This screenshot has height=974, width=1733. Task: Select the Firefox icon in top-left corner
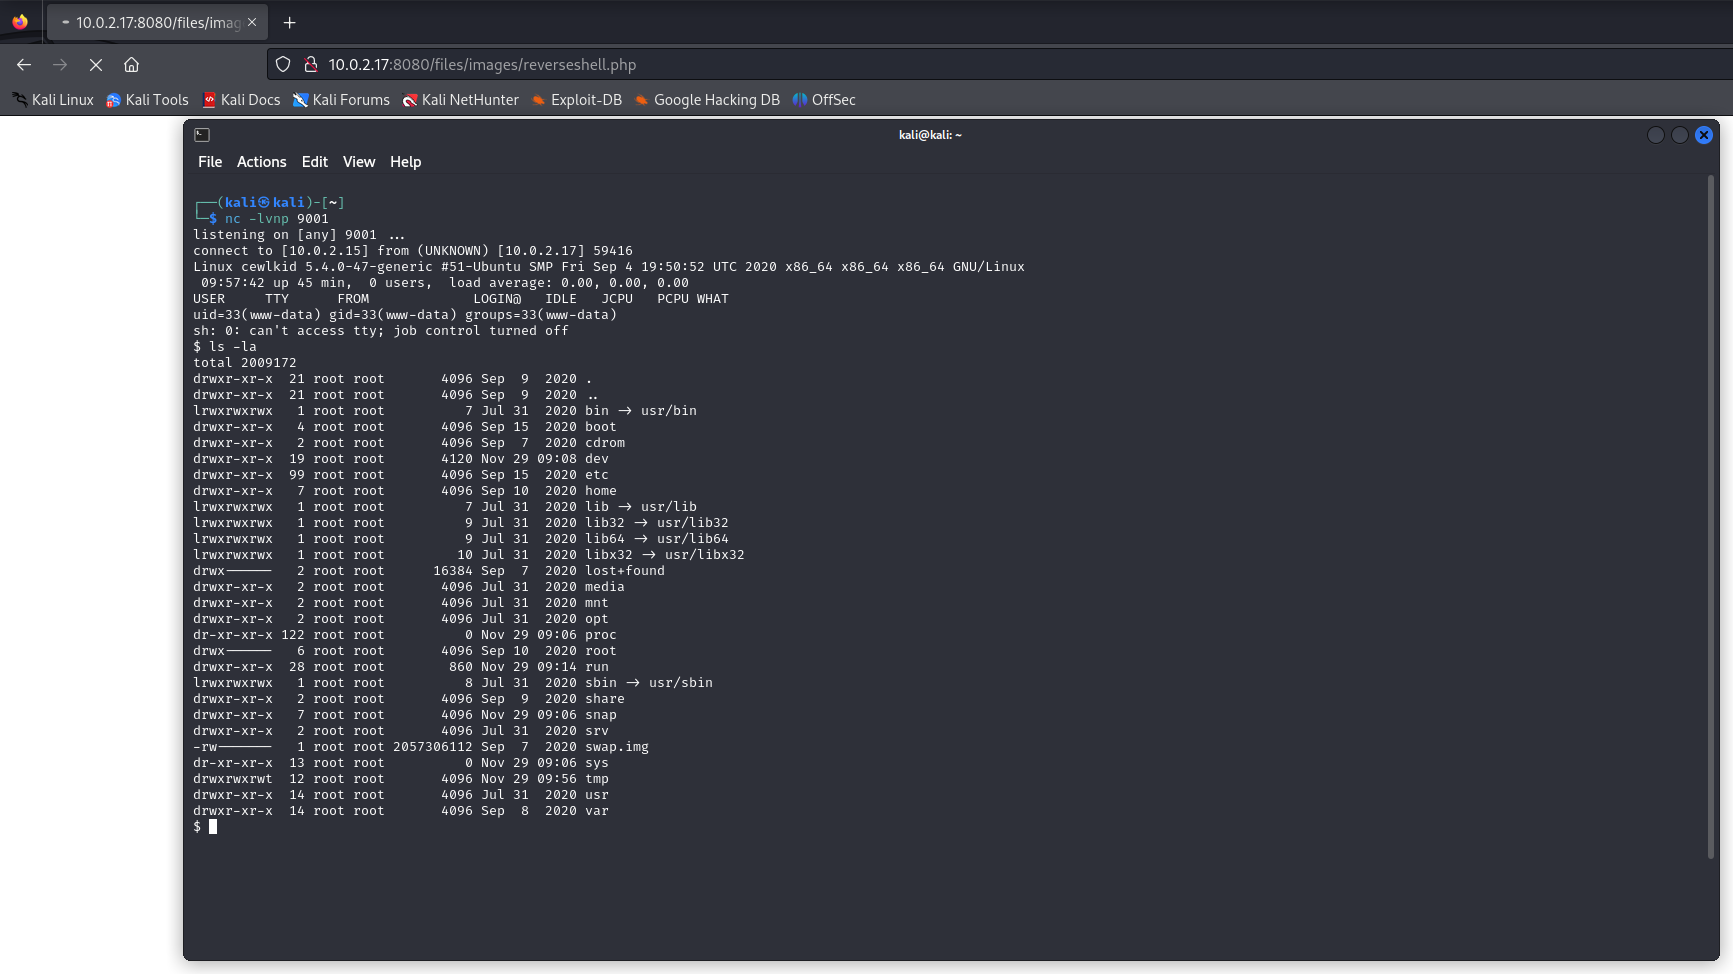point(21,21)
